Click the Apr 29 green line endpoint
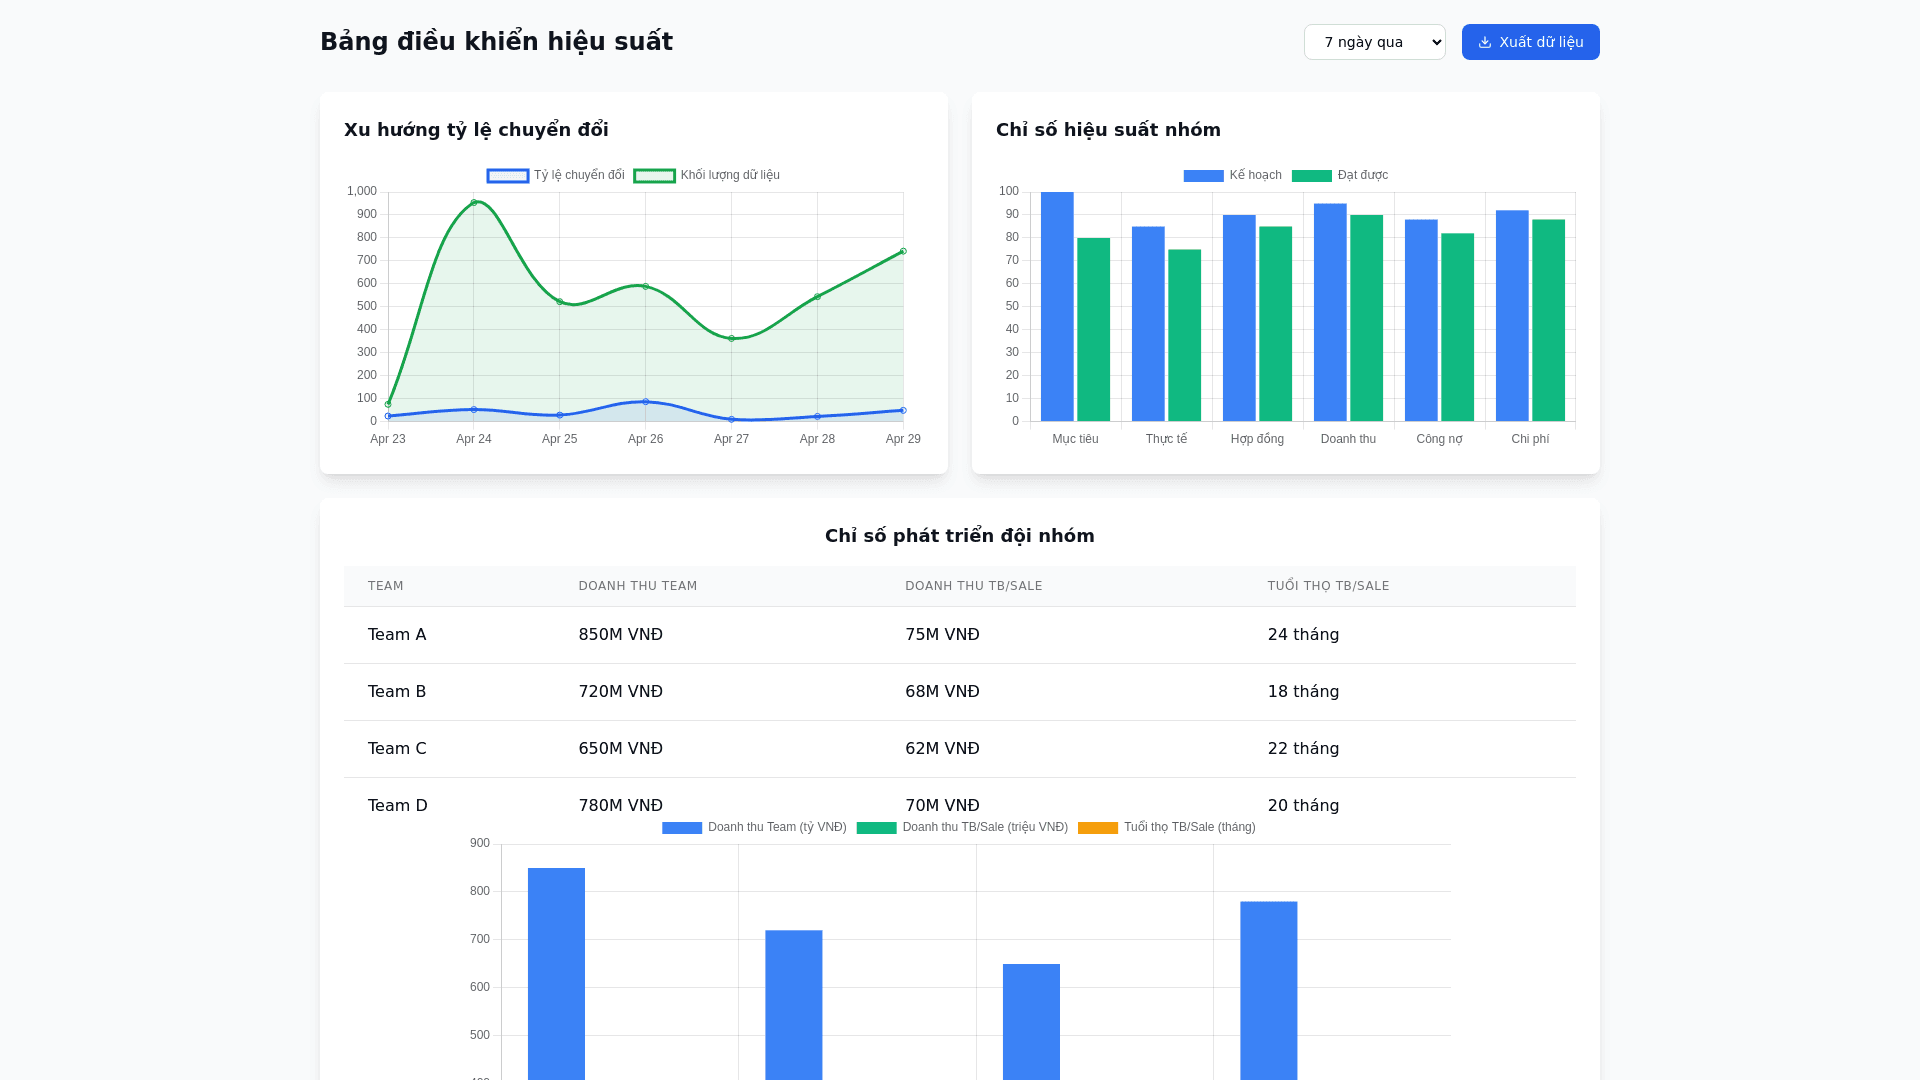The width and height of the screenshot is (1920, 1080). 903,252
